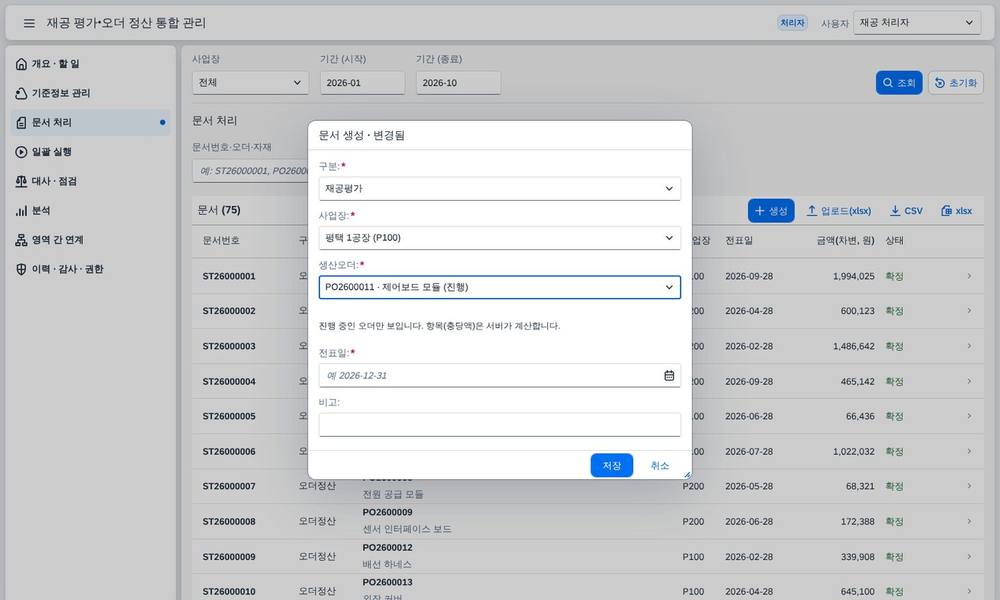Click the 기간 (시작) field 2026-01

point(362,83)
